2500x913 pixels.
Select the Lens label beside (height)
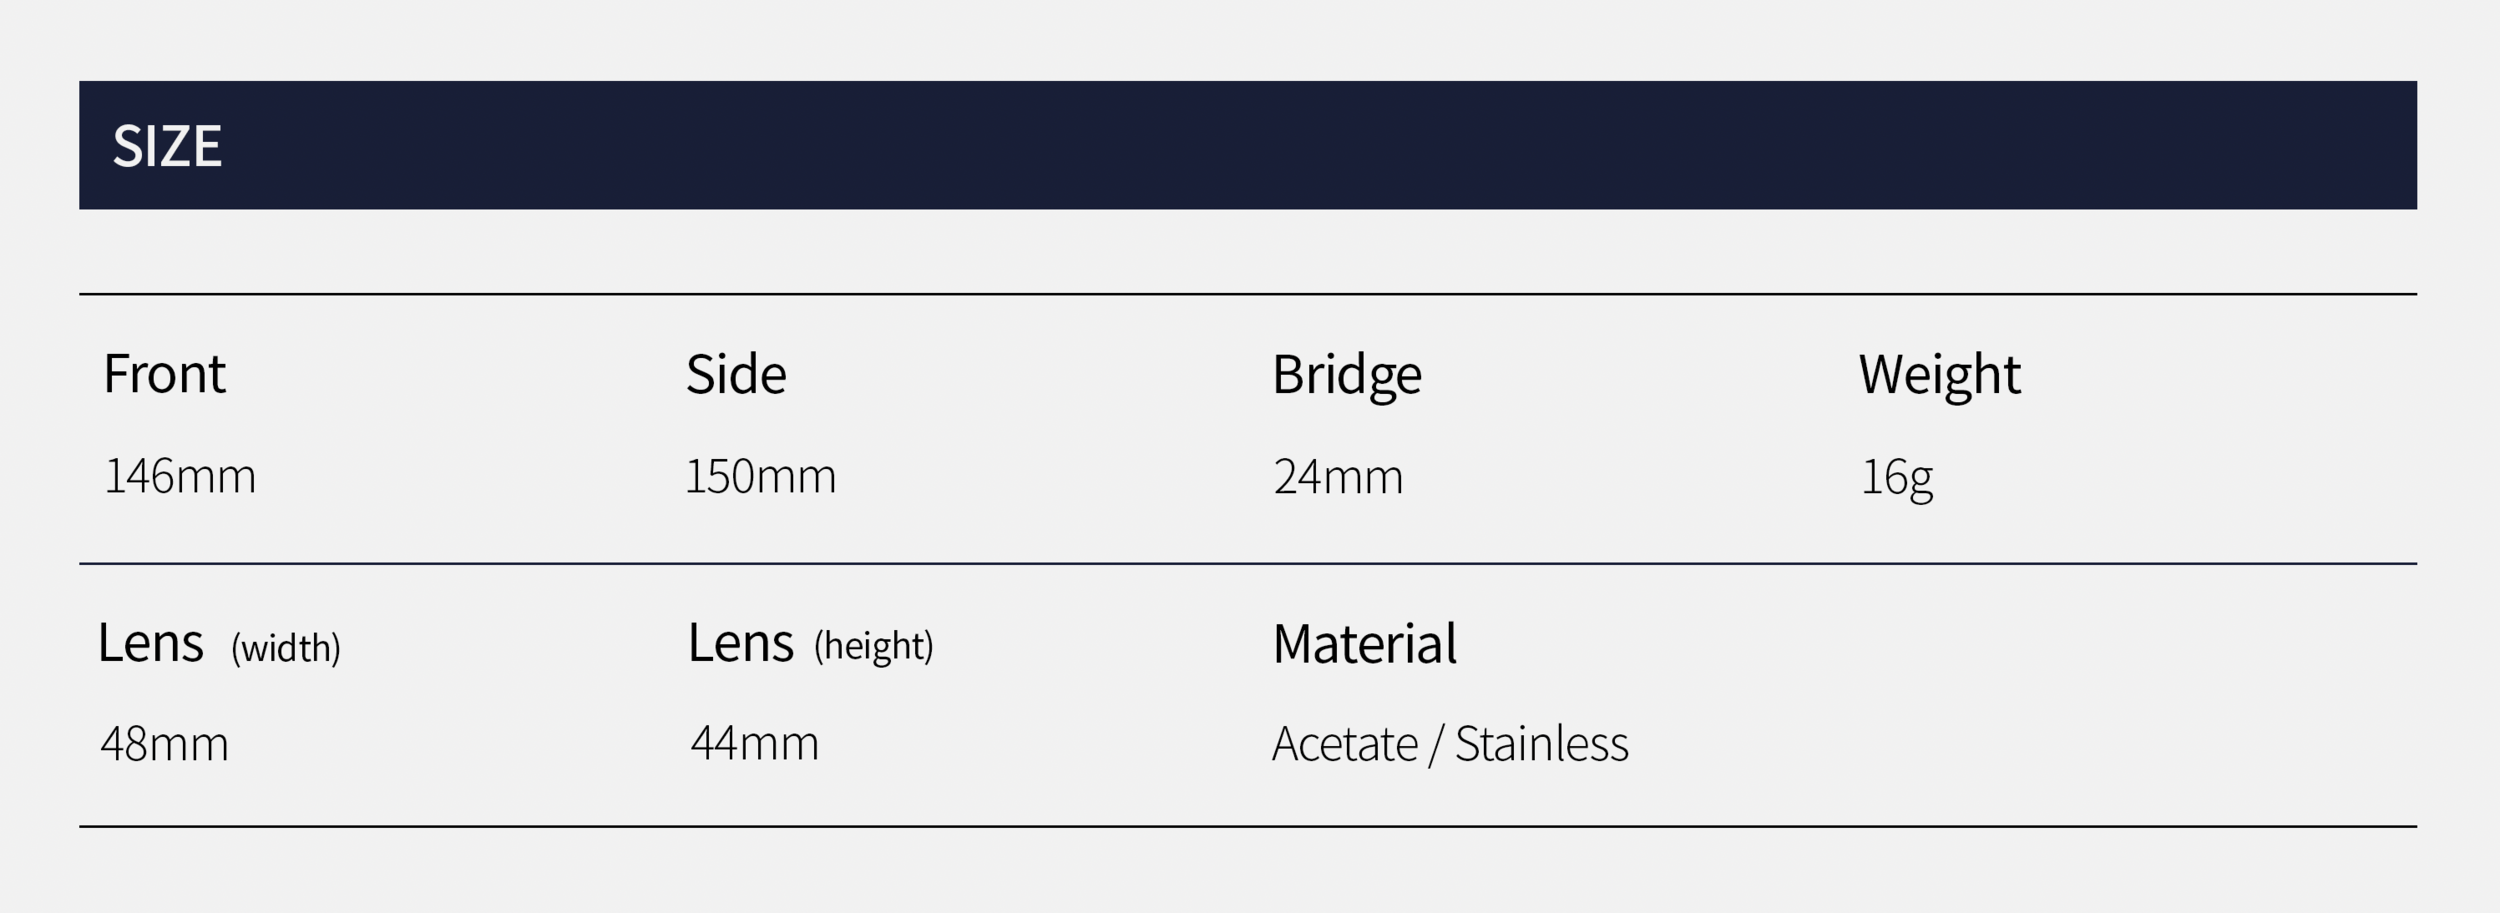tap(741, 642)
